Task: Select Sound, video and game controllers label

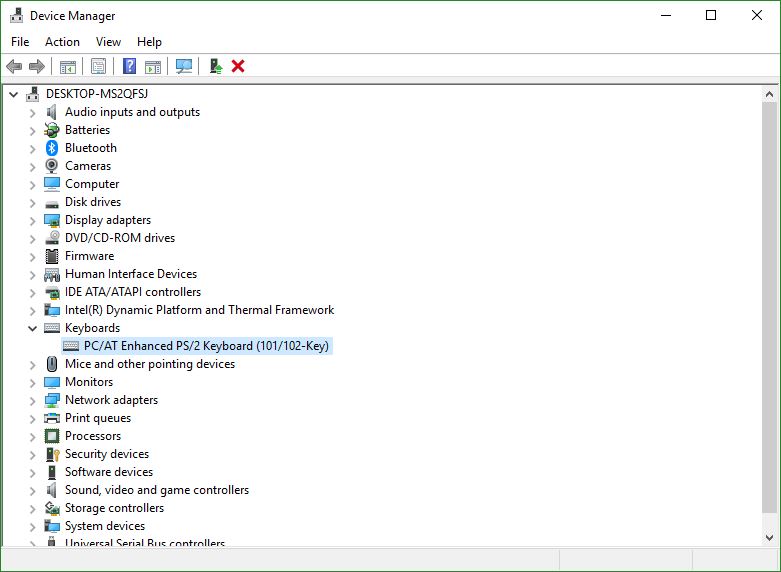Action: pyautogui.click(x=157, y=490)
